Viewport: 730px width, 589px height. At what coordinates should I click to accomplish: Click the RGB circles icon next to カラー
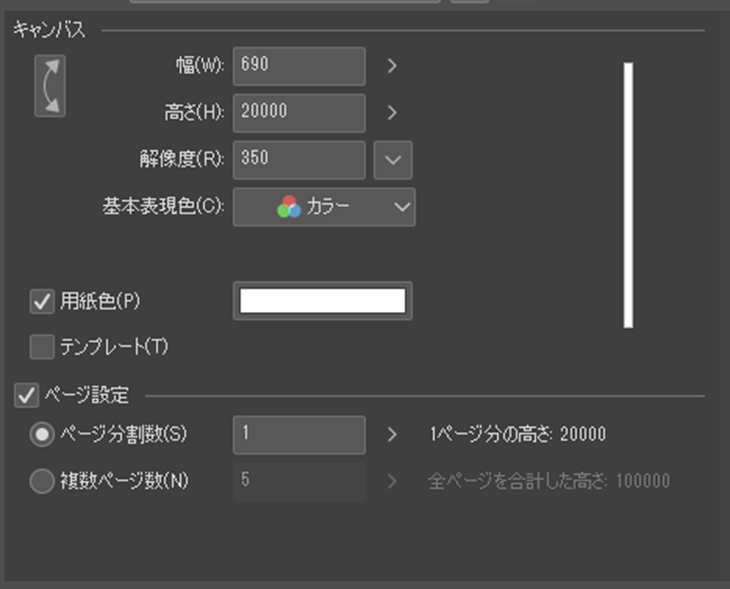(289, 207)
